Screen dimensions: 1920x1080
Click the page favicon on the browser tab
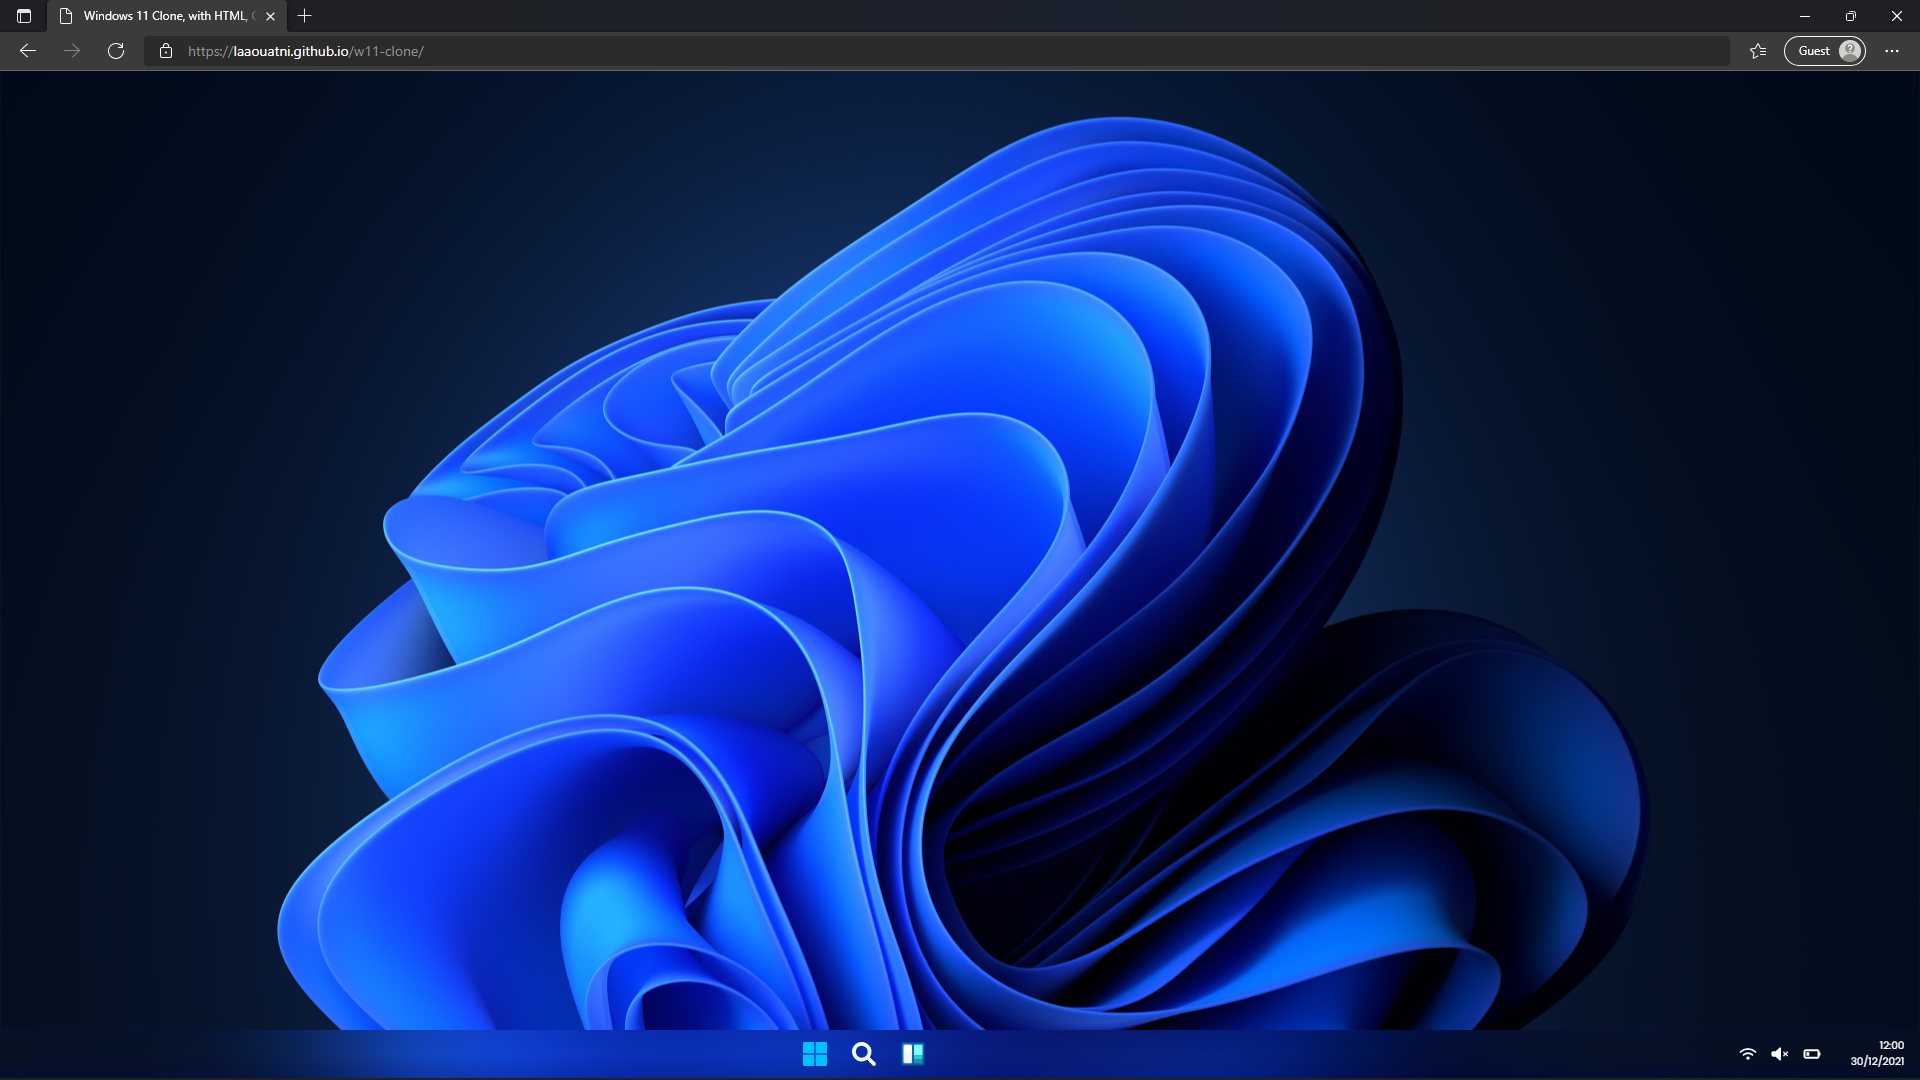pos(66,16)
